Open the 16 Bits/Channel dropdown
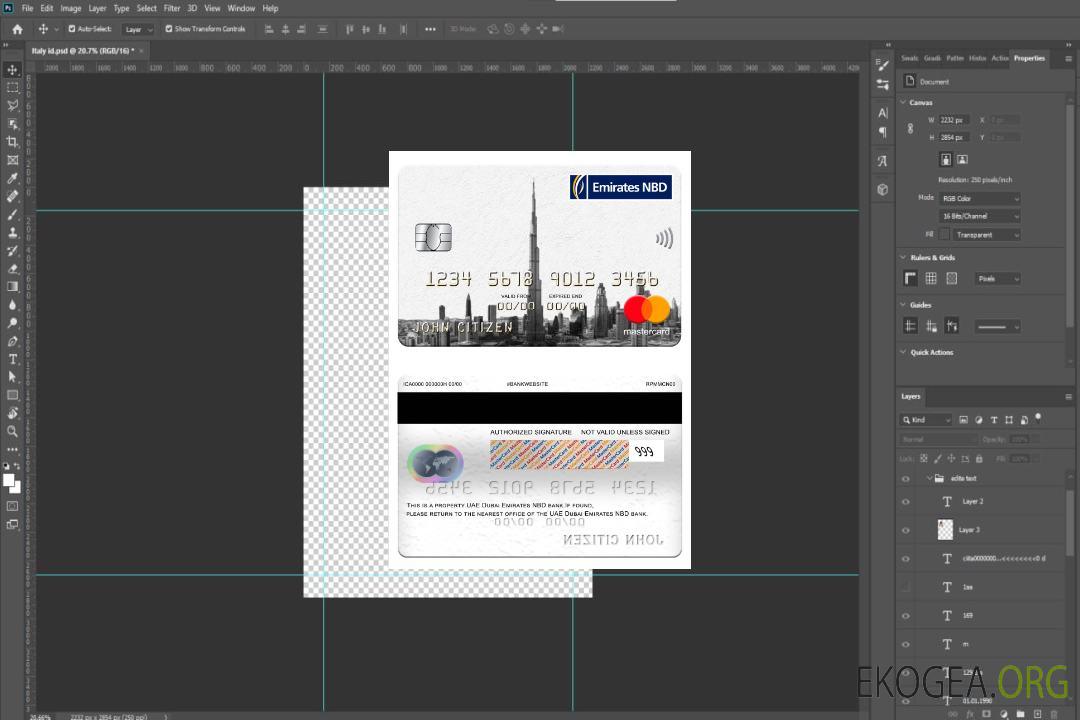 pyautogui.click(x=980, y=216)
